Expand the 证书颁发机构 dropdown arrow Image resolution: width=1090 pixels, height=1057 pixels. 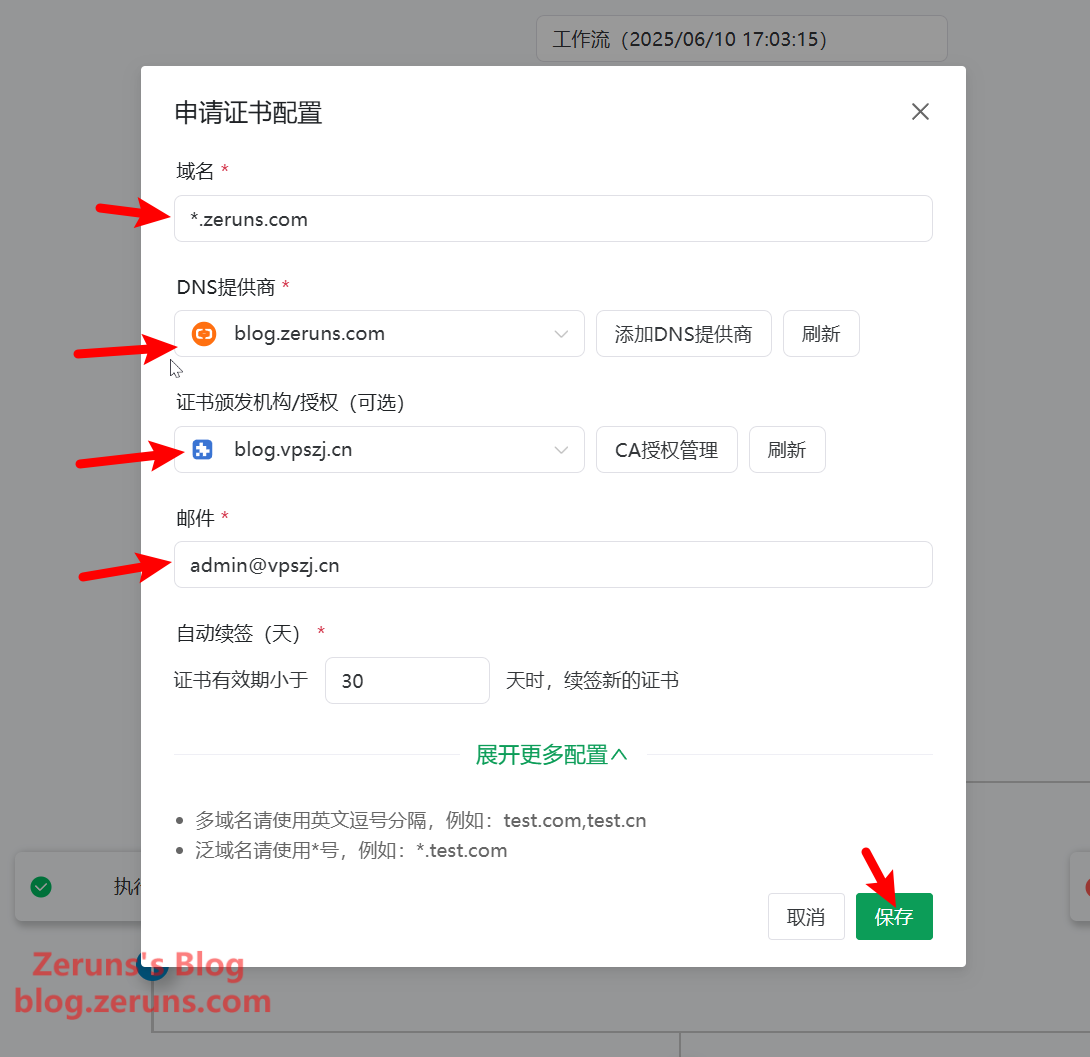[x=561, y=450]
